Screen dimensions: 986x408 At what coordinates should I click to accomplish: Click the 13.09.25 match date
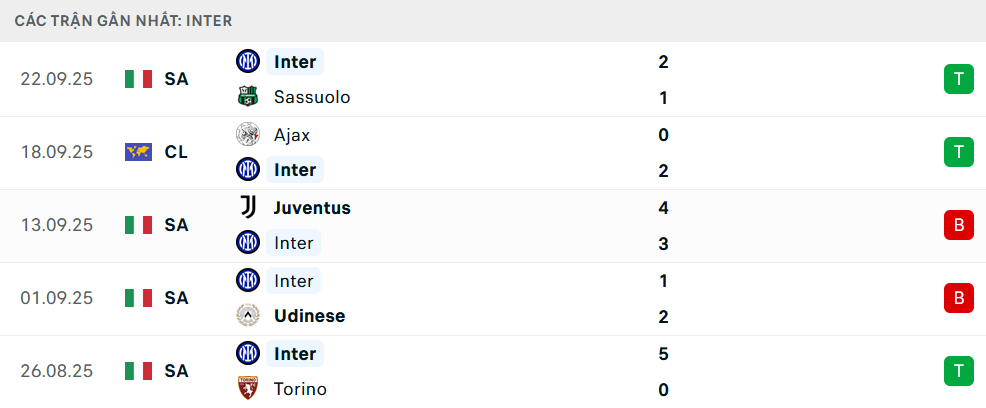coord(57,225)
